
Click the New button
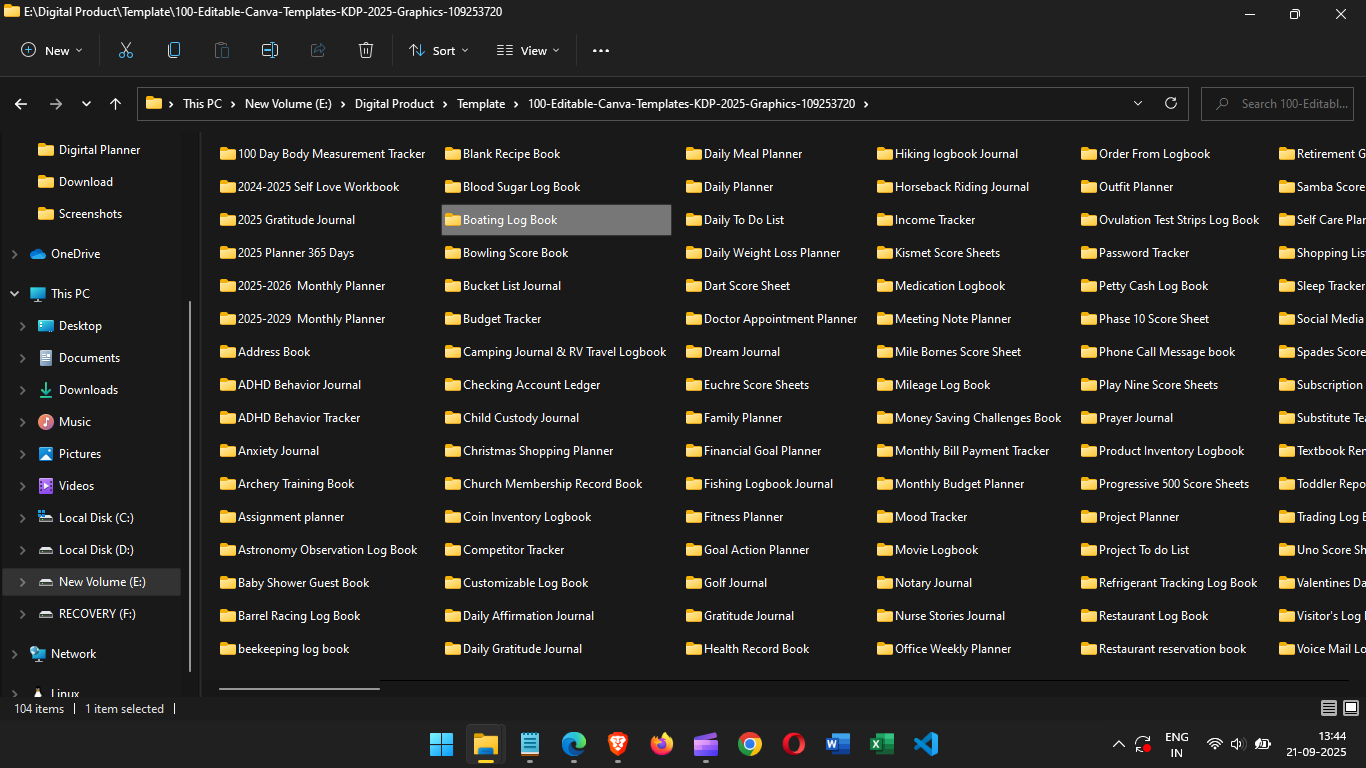(x=52, y=50)
